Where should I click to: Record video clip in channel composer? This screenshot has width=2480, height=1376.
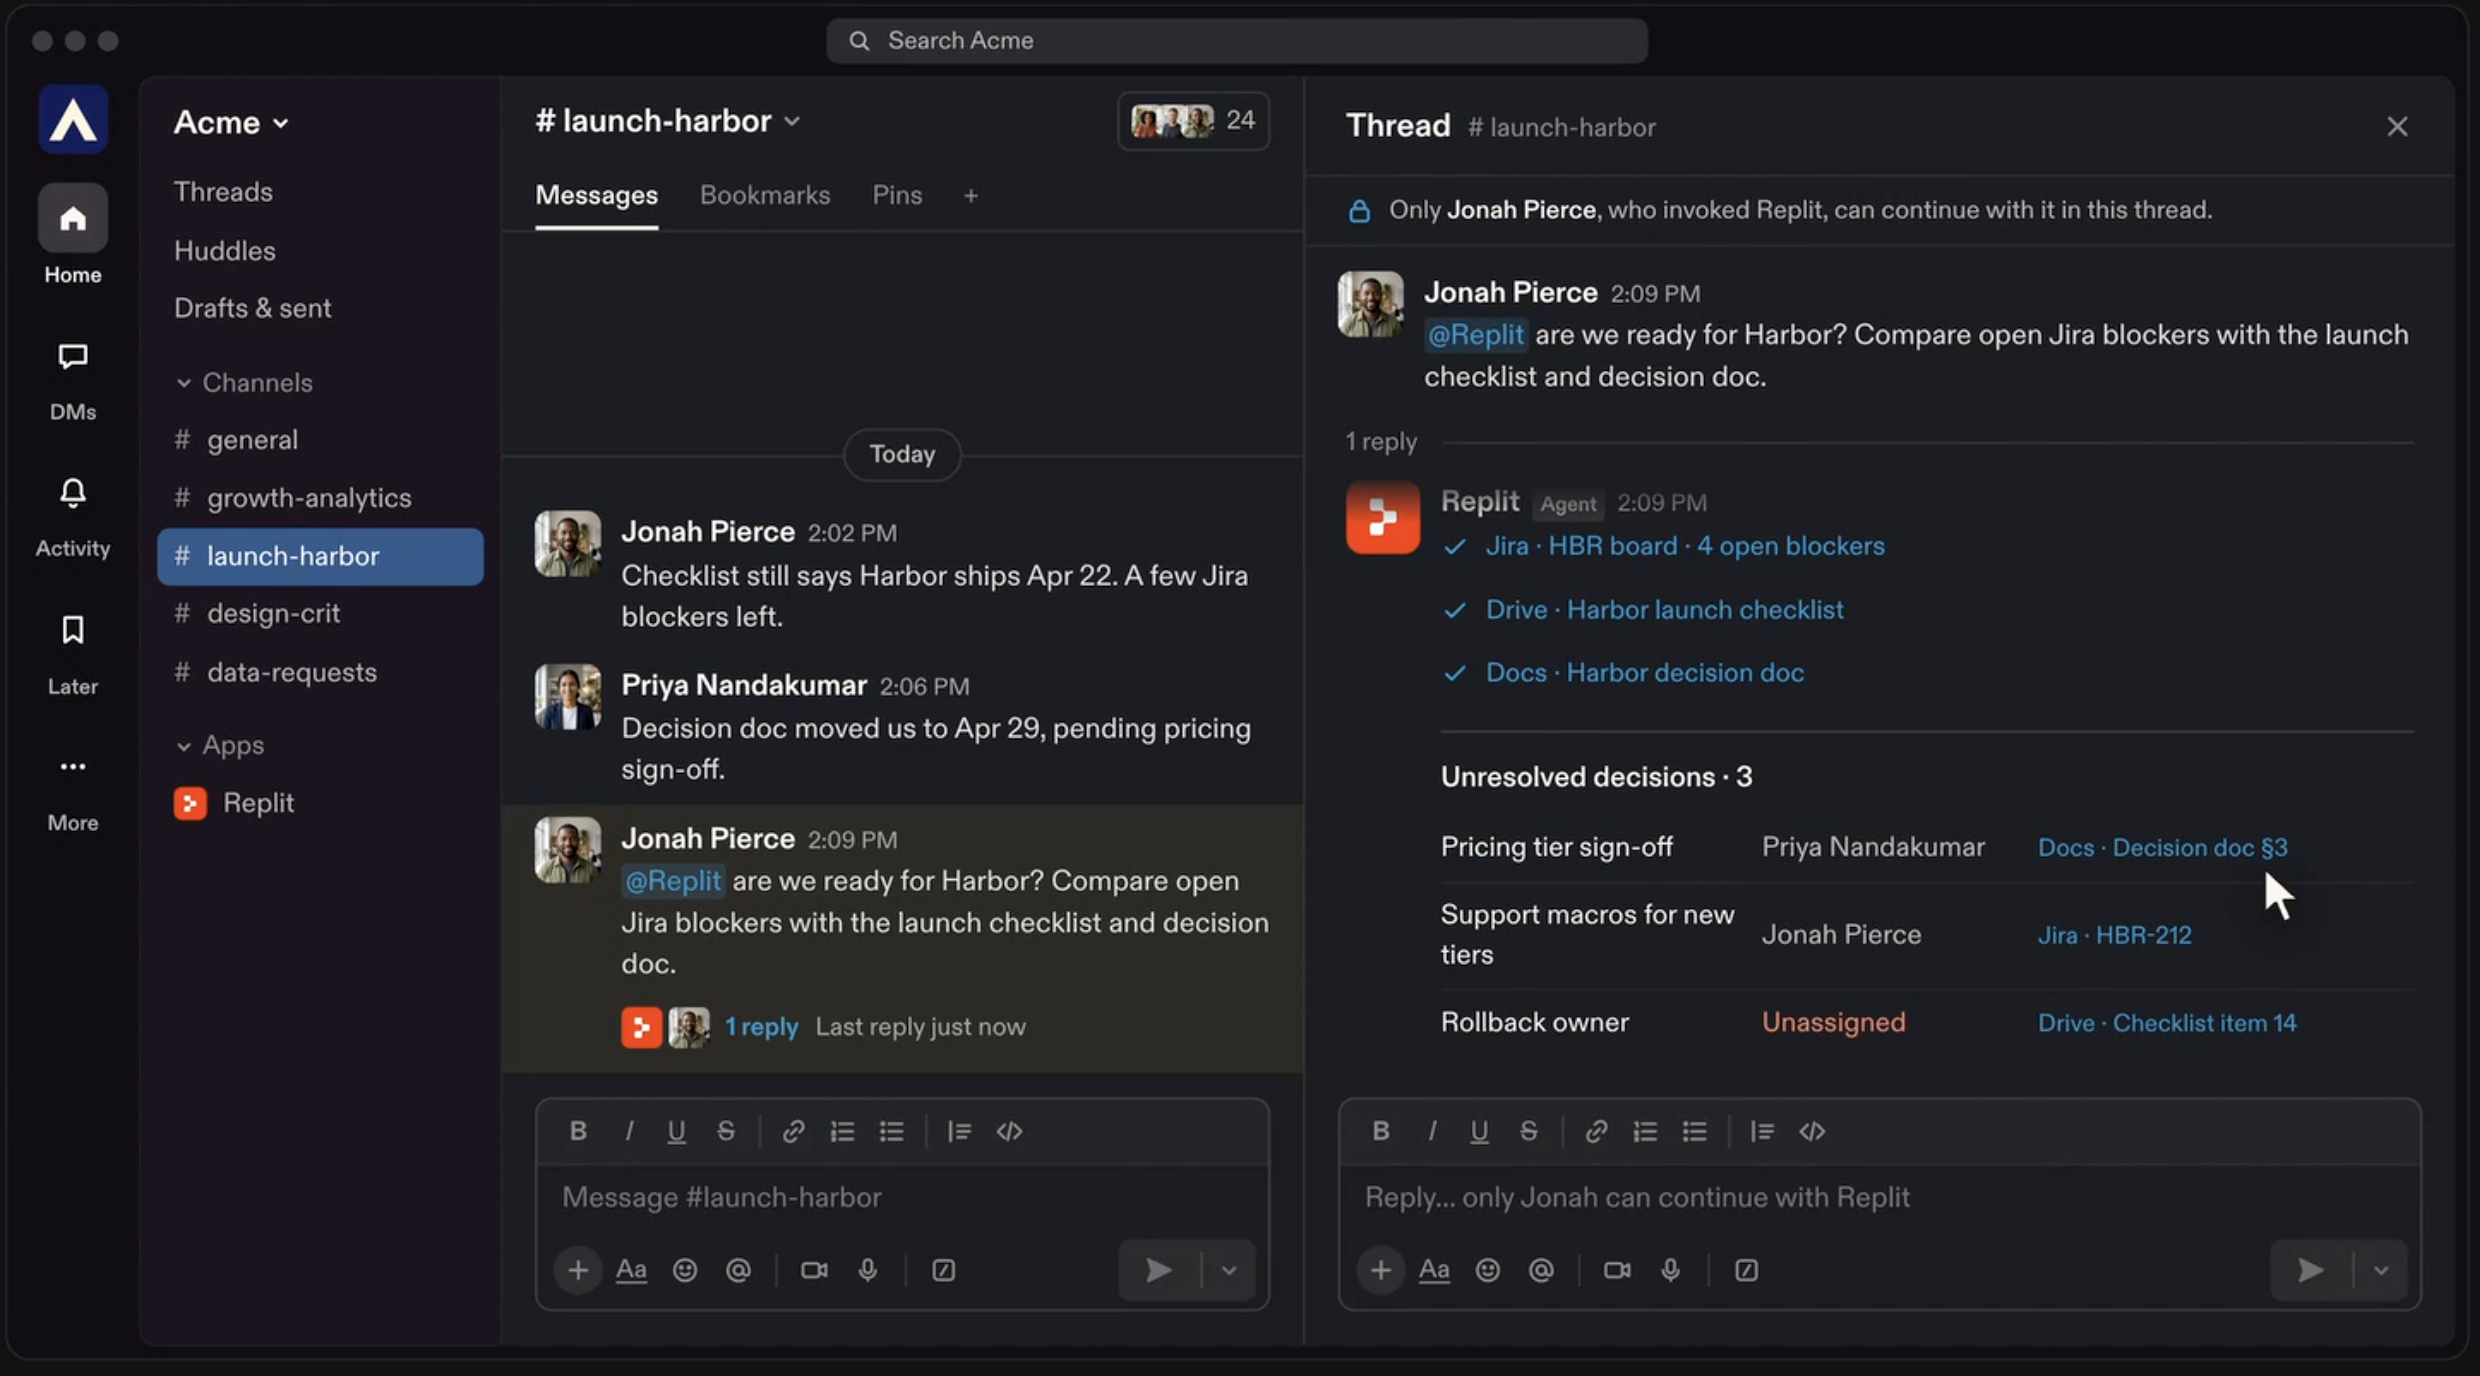point(814,1270)
